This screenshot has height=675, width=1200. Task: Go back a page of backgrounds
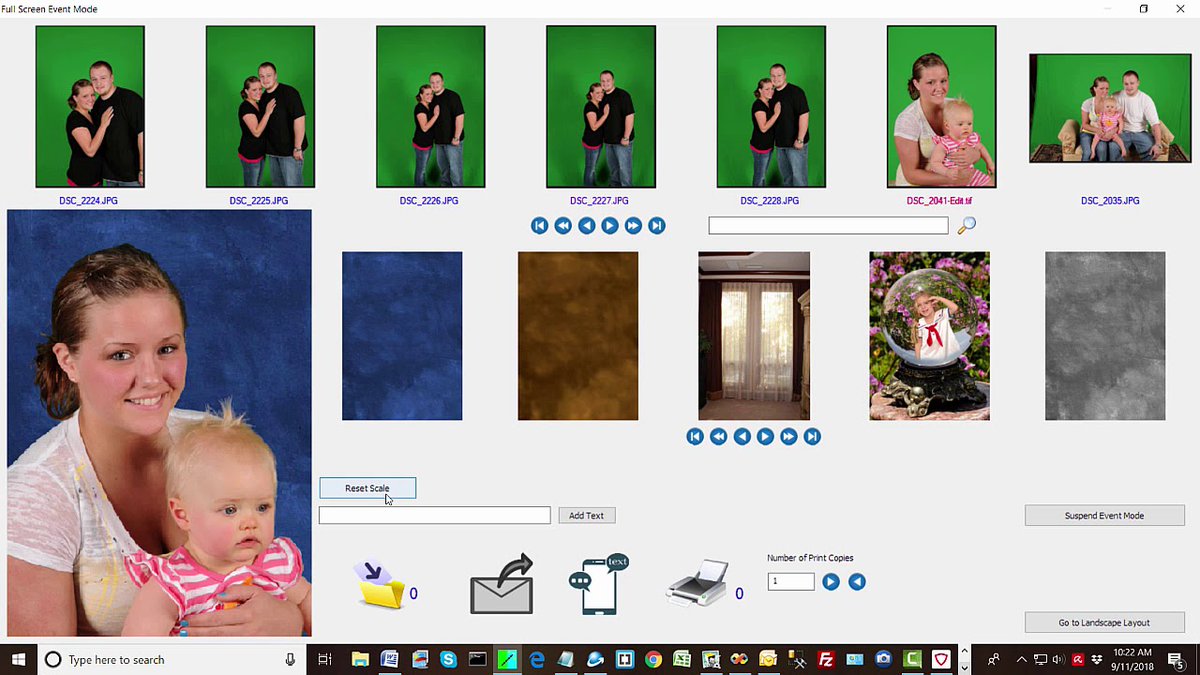tap(718, 436)
